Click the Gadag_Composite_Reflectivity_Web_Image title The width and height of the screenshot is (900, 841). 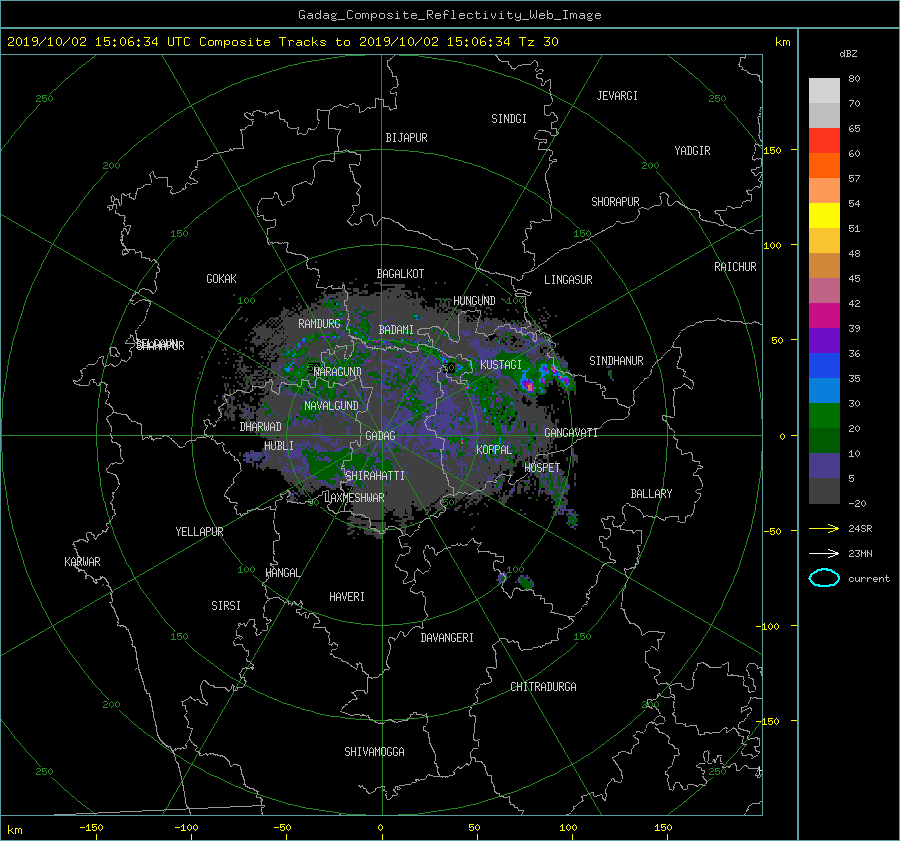click(449, 15)
